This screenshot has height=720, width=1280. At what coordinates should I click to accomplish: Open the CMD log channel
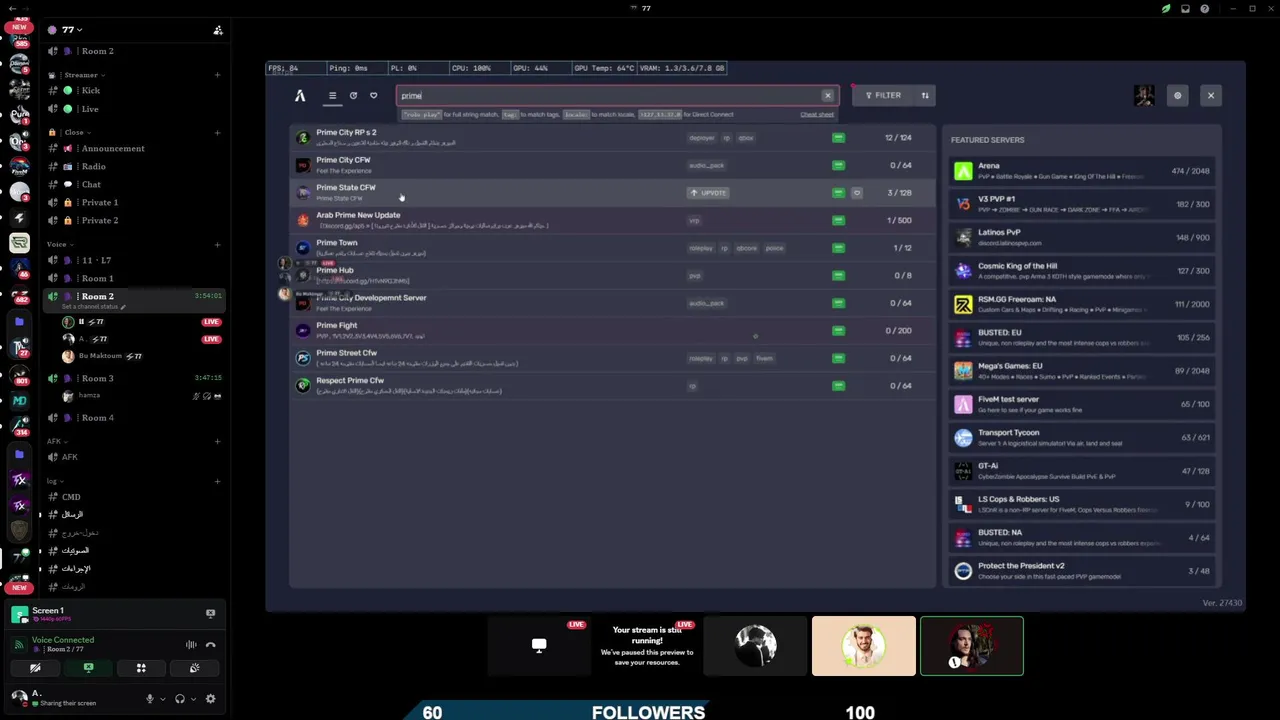click(134, 497)
